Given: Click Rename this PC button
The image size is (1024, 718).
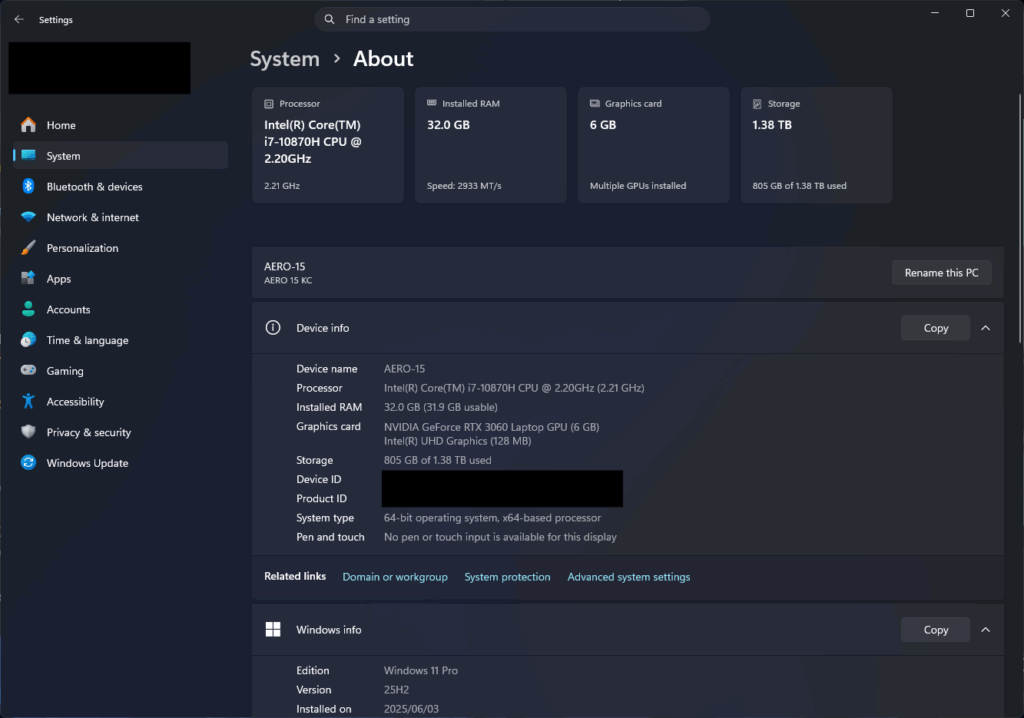Looking at the screenshot, I should 941,272.
